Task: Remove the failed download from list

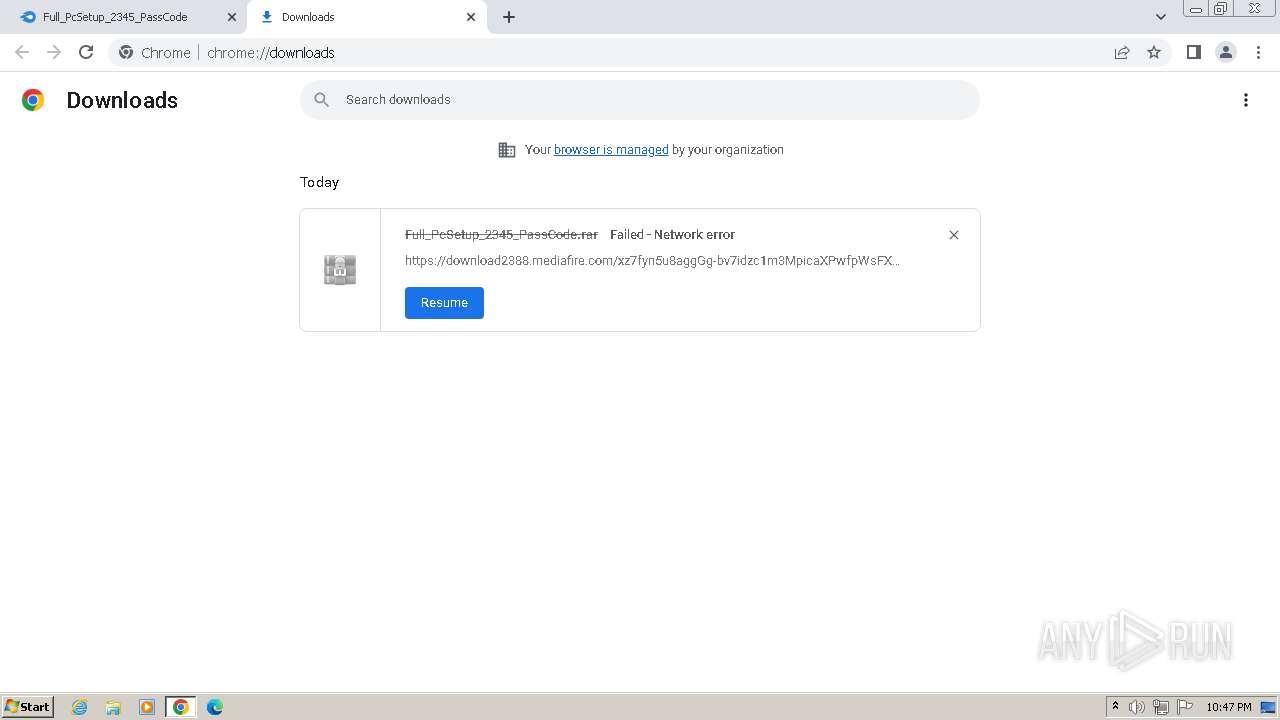Action: click(954, 235)
